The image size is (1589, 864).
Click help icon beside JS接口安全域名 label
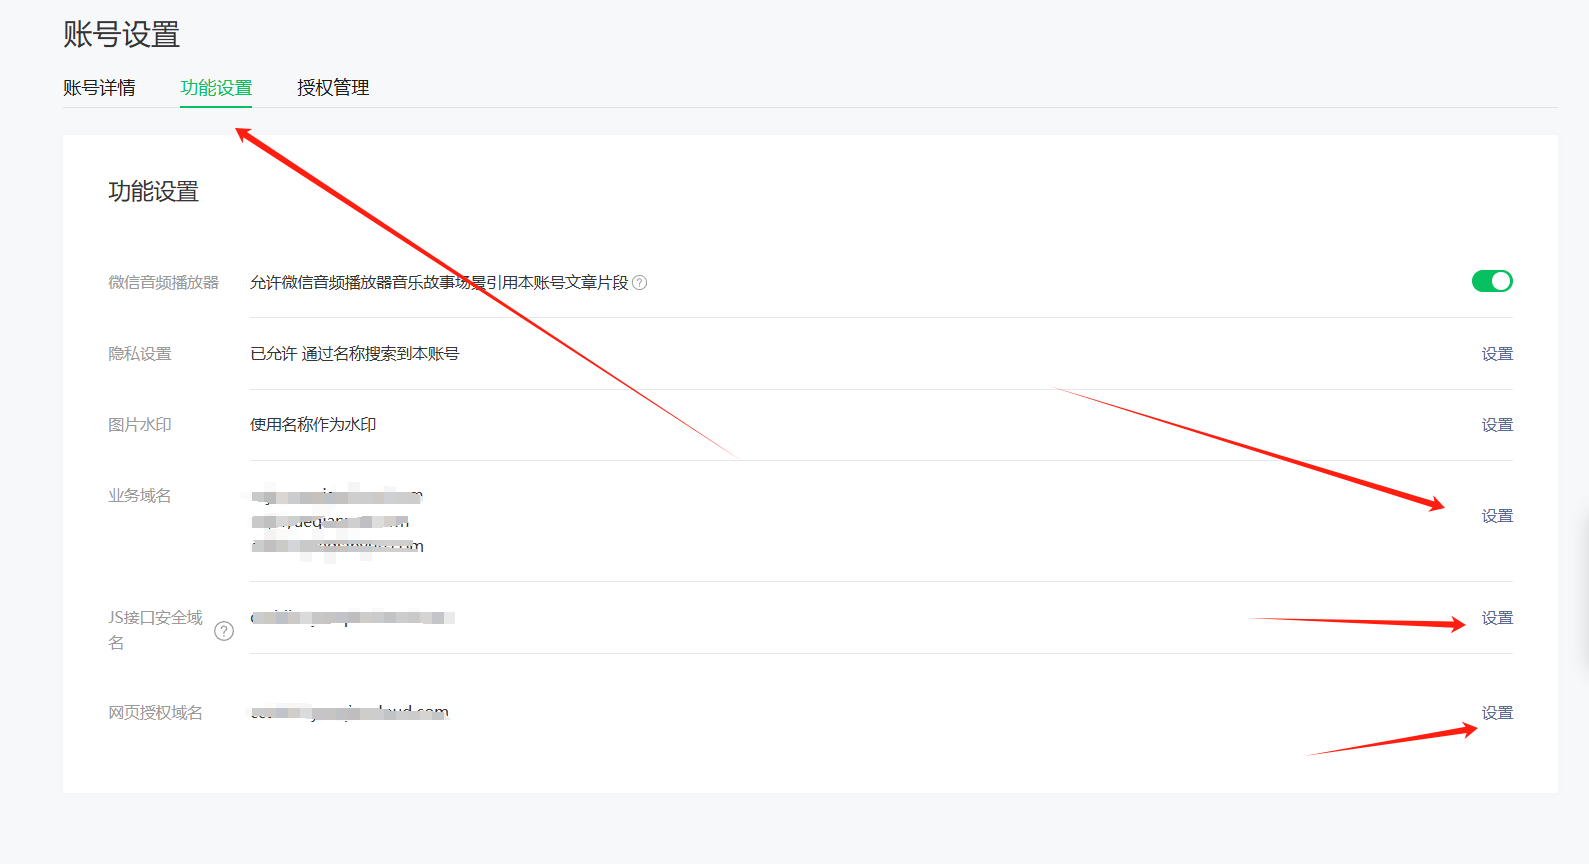[224, 631]
